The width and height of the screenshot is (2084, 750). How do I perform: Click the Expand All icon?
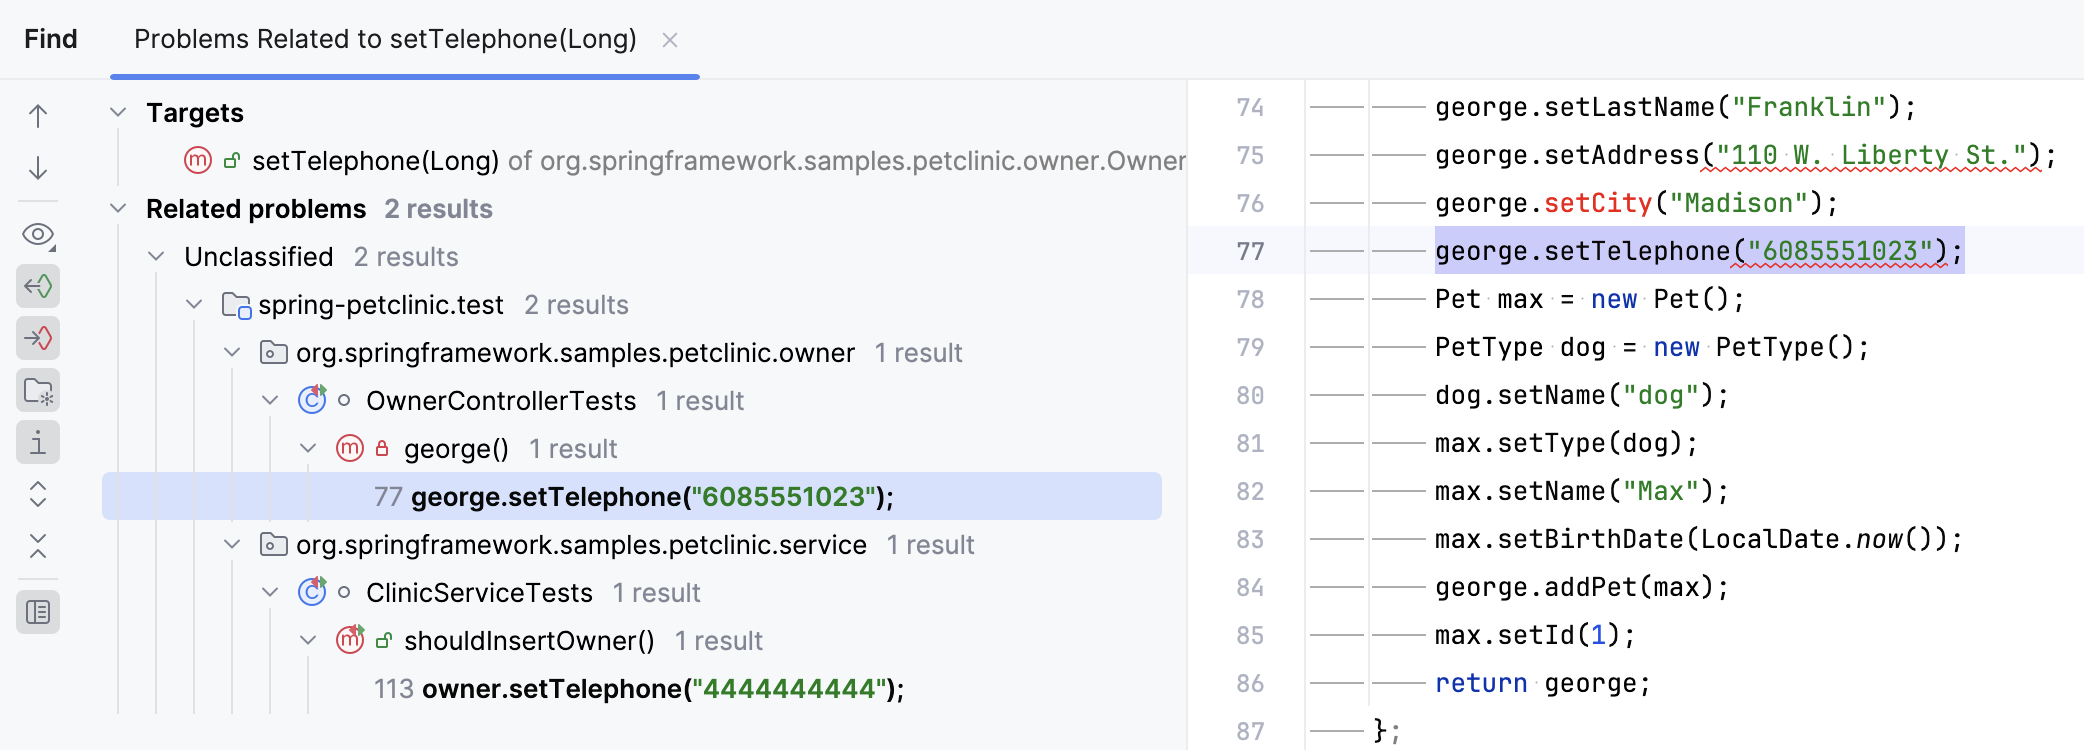click(x=38, y=494)
